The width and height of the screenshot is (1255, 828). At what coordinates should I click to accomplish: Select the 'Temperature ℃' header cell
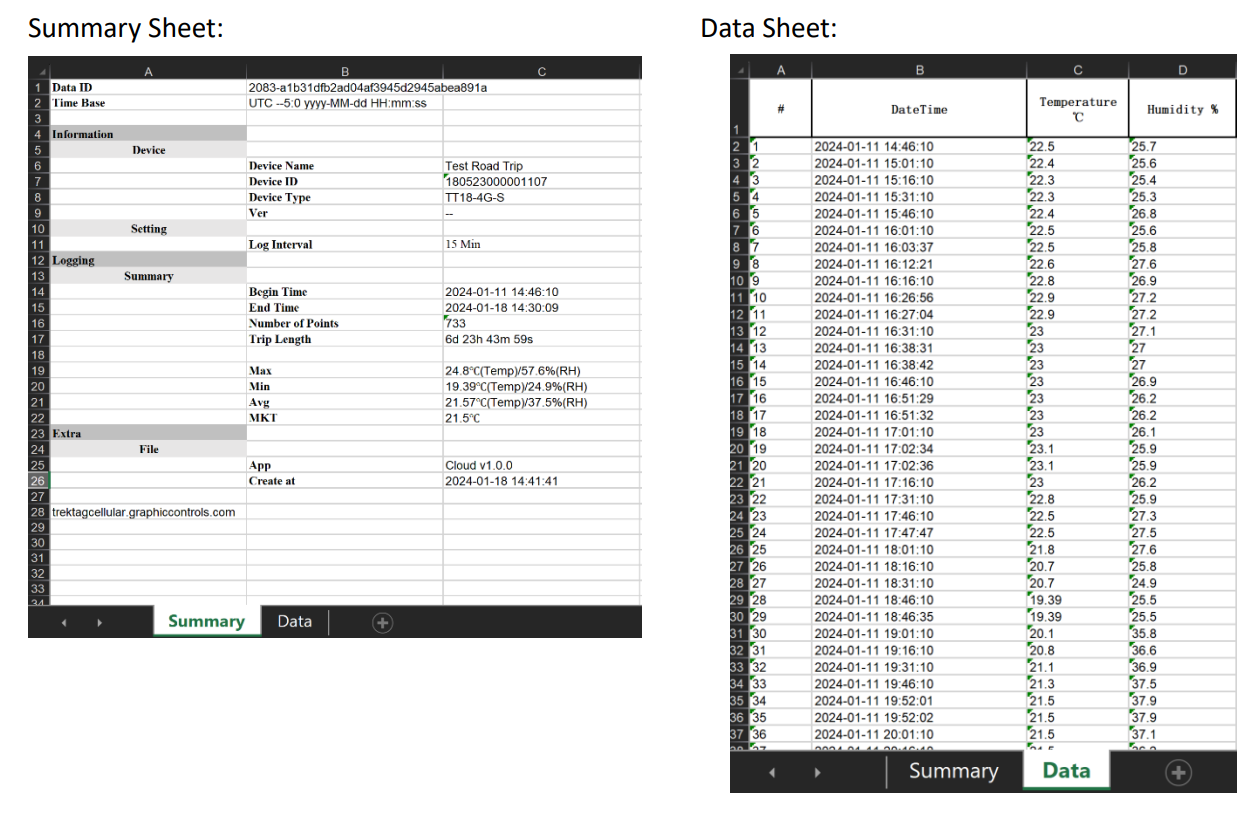(x=1078, y=109)
